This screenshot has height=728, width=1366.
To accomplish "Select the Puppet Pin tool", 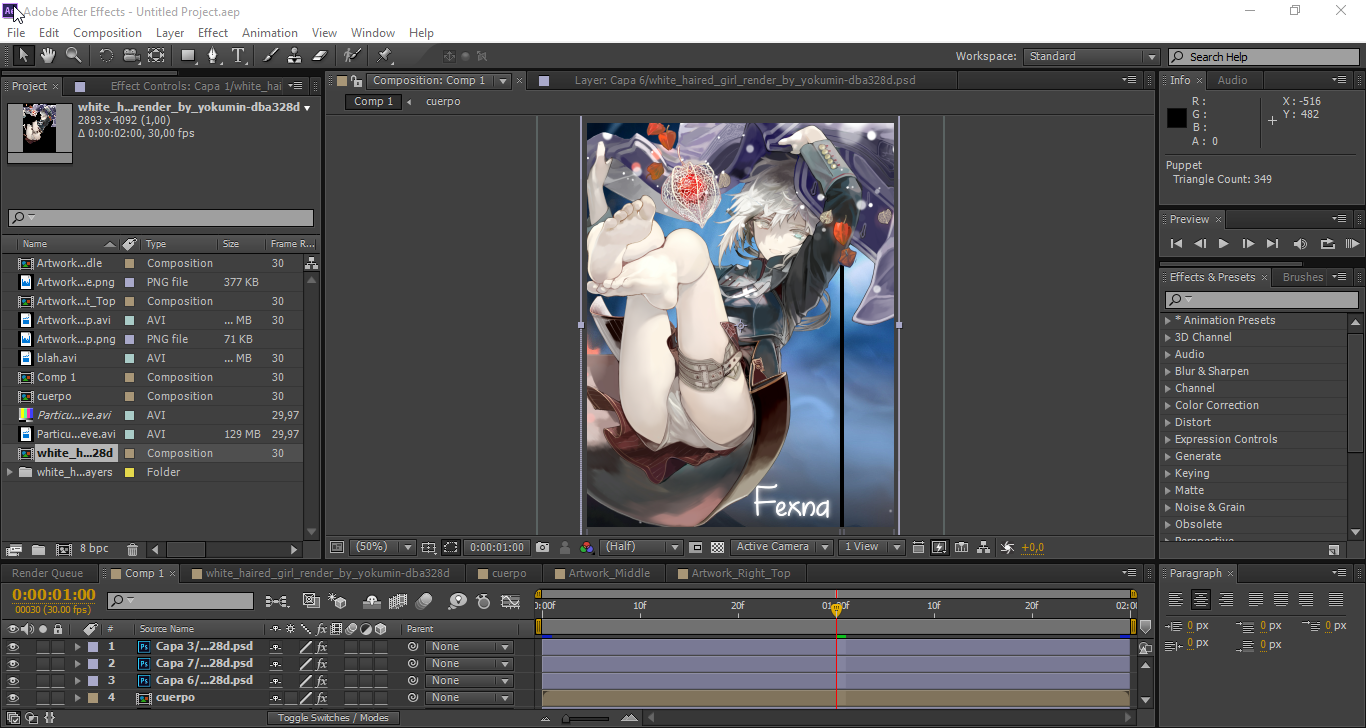I will pos(384,56).
